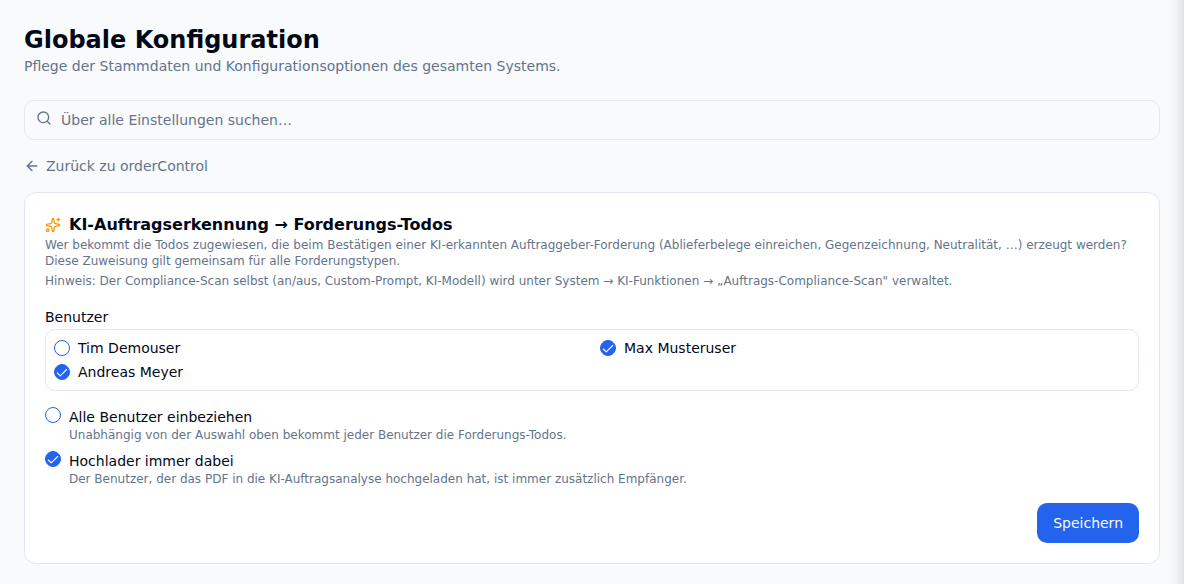Viewport: 1184px width, 584px height.
Task: Click the Globale Konfiguration heading
Action: pos(172,39)
